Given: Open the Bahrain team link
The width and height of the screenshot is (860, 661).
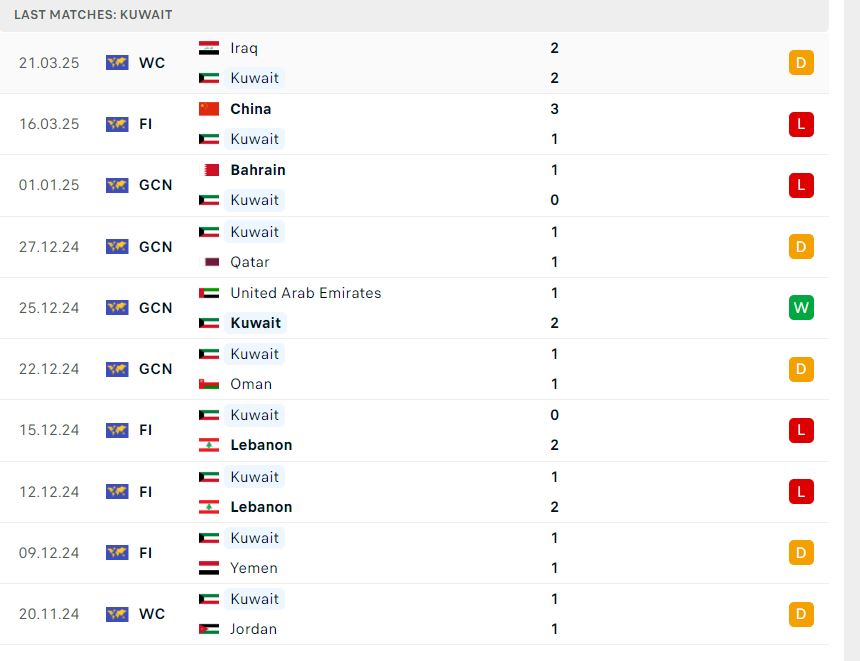Looking at the screenshot, I should point(258,170).
